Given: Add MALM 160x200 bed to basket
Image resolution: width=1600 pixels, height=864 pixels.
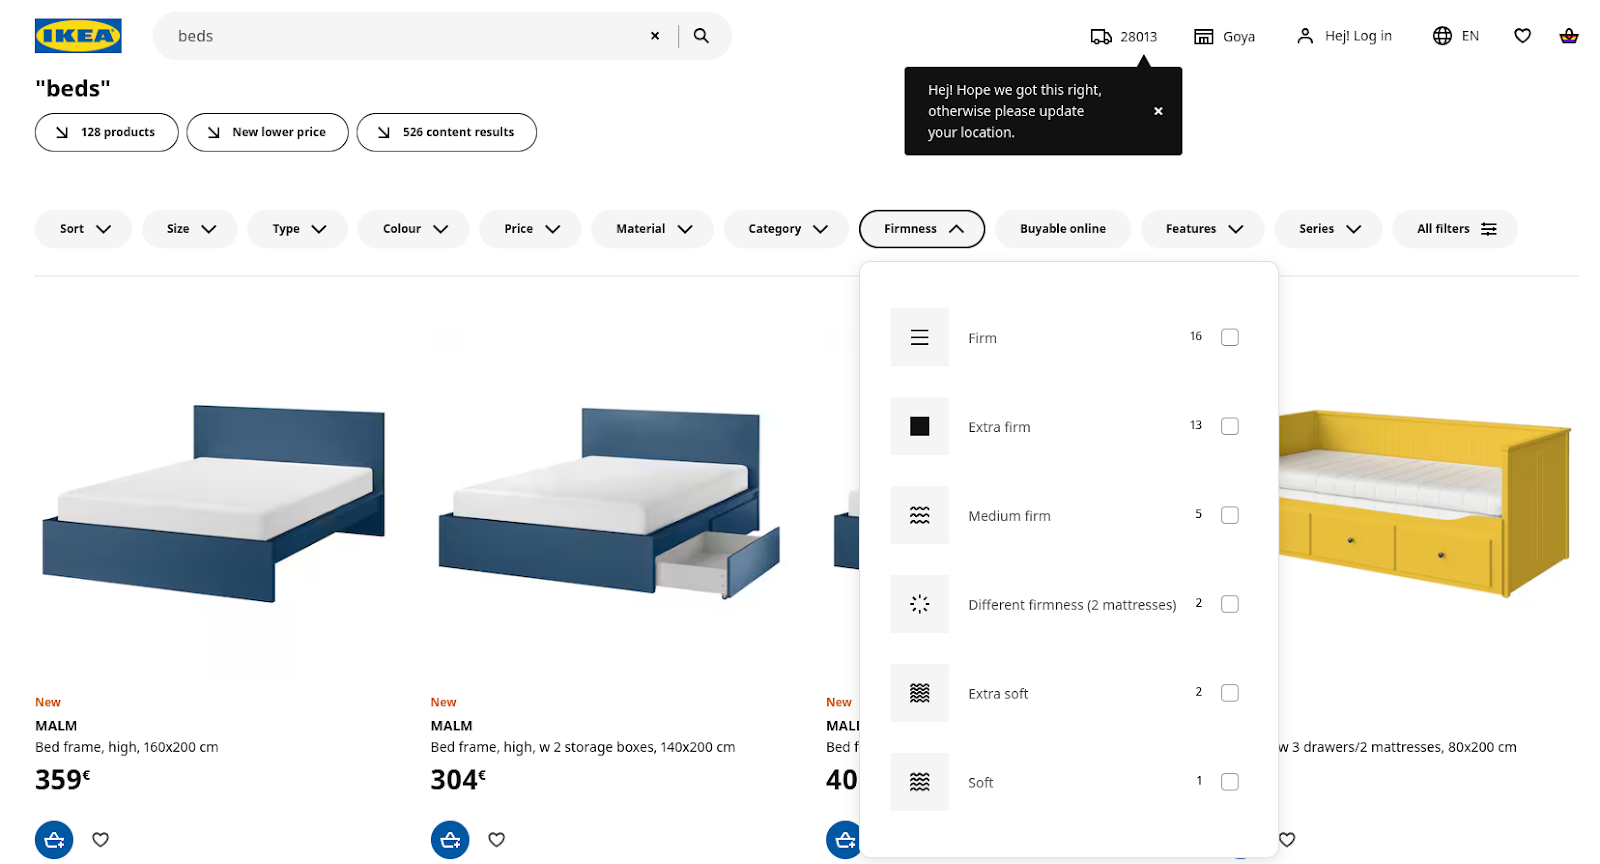Looking at the screenshot, I should 54,839.
